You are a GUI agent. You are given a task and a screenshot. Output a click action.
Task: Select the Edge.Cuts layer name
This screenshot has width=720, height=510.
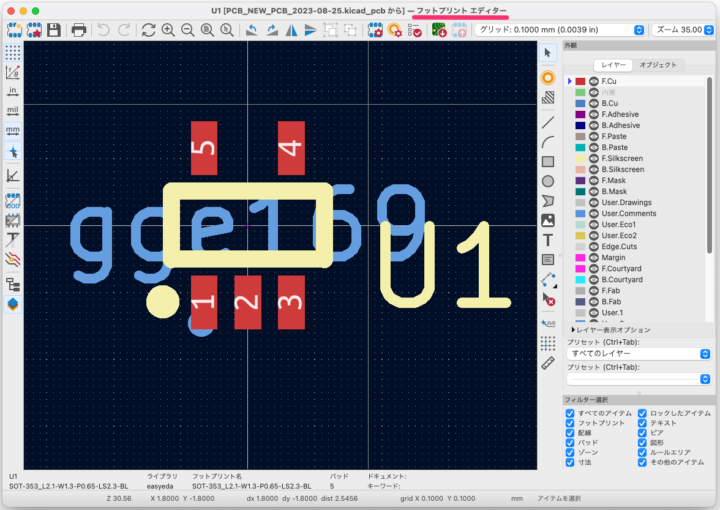[x=620, y=246]
